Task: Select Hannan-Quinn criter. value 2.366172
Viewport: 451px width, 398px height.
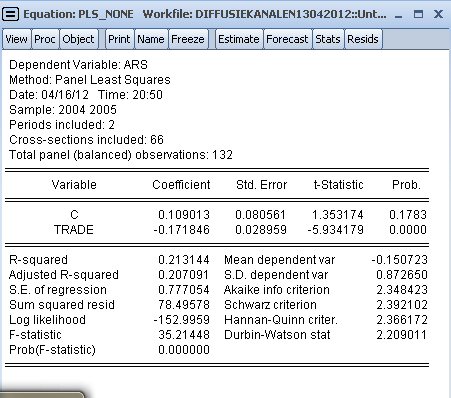Action: coord(402,320)
